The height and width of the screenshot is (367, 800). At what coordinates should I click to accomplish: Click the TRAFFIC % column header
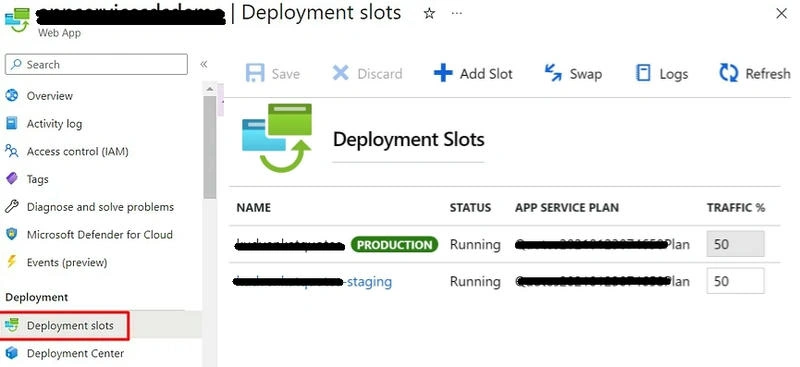click(736, 208)
